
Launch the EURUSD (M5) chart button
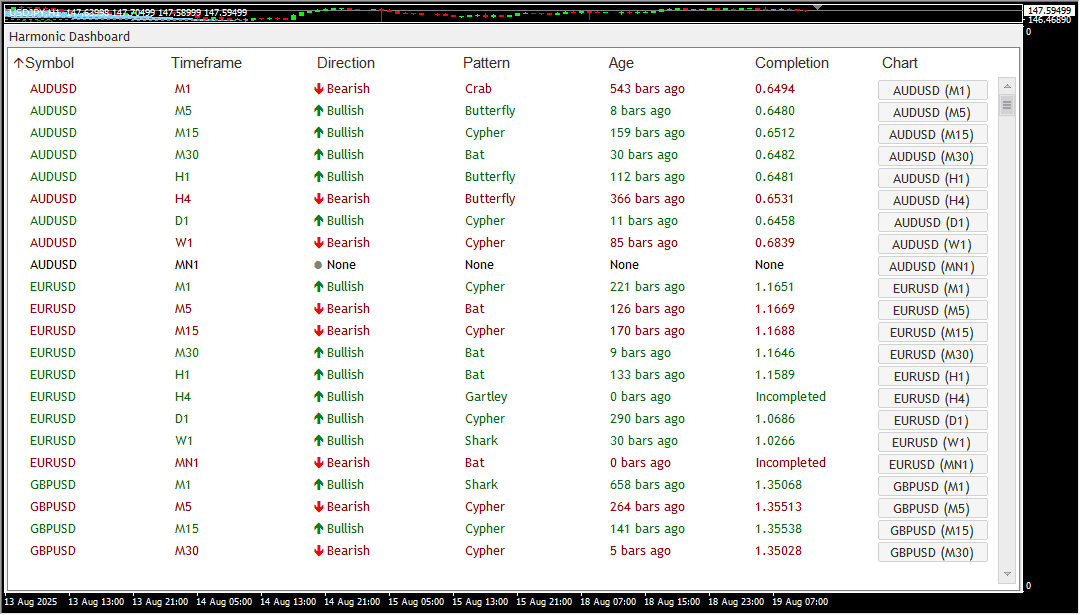point(933,311)
